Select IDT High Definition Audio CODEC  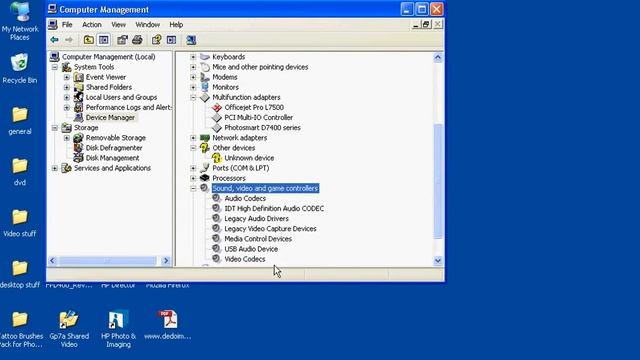click(274, 209)
